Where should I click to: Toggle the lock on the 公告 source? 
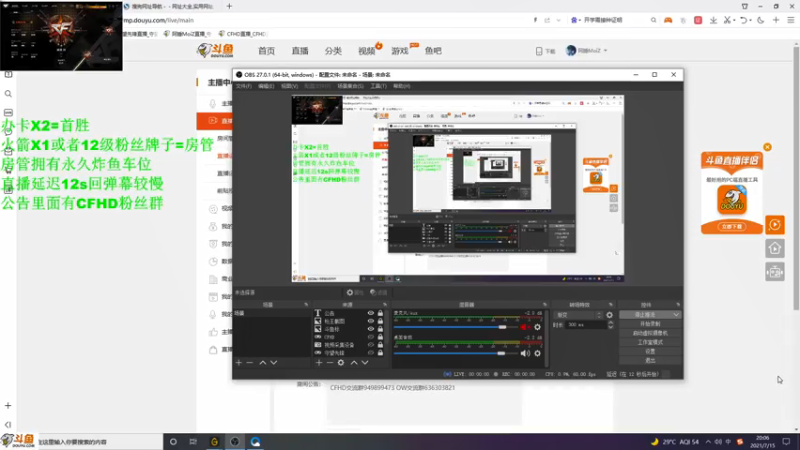(x=380, y=313)
